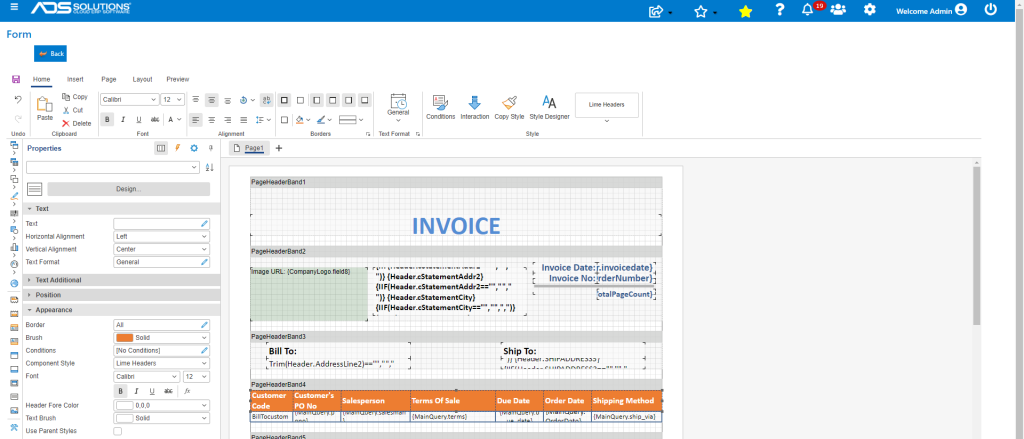The height and width of the screenshot is (439, 1024).
Task: Enable Use Parent Styles checkbox
Action: (x=118, y=431)
